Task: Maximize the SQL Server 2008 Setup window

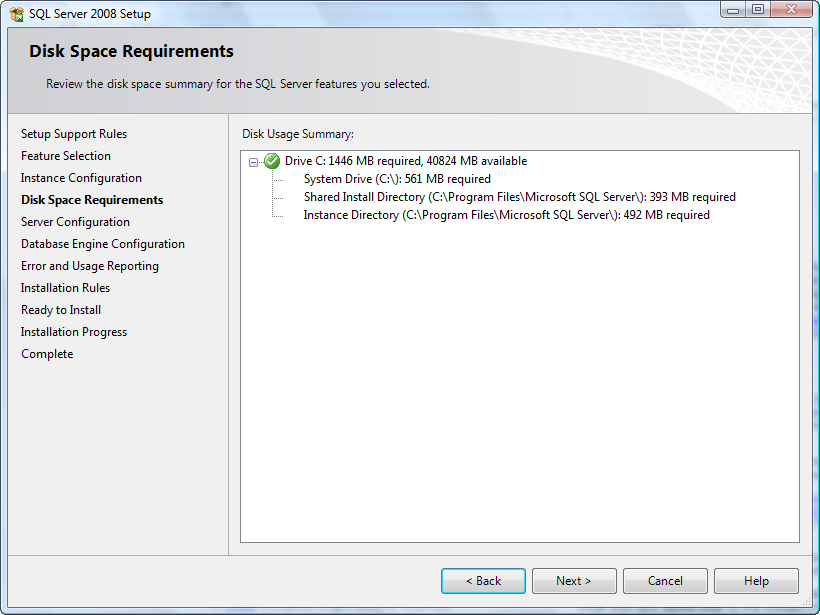Action: [758, 10]
